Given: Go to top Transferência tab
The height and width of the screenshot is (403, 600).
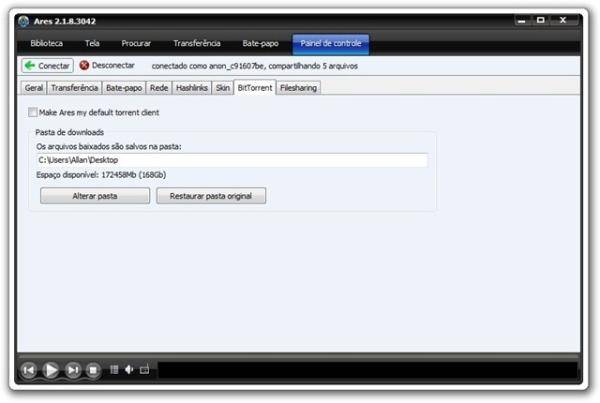Looking at the screenshot, I should pos(197,43).
